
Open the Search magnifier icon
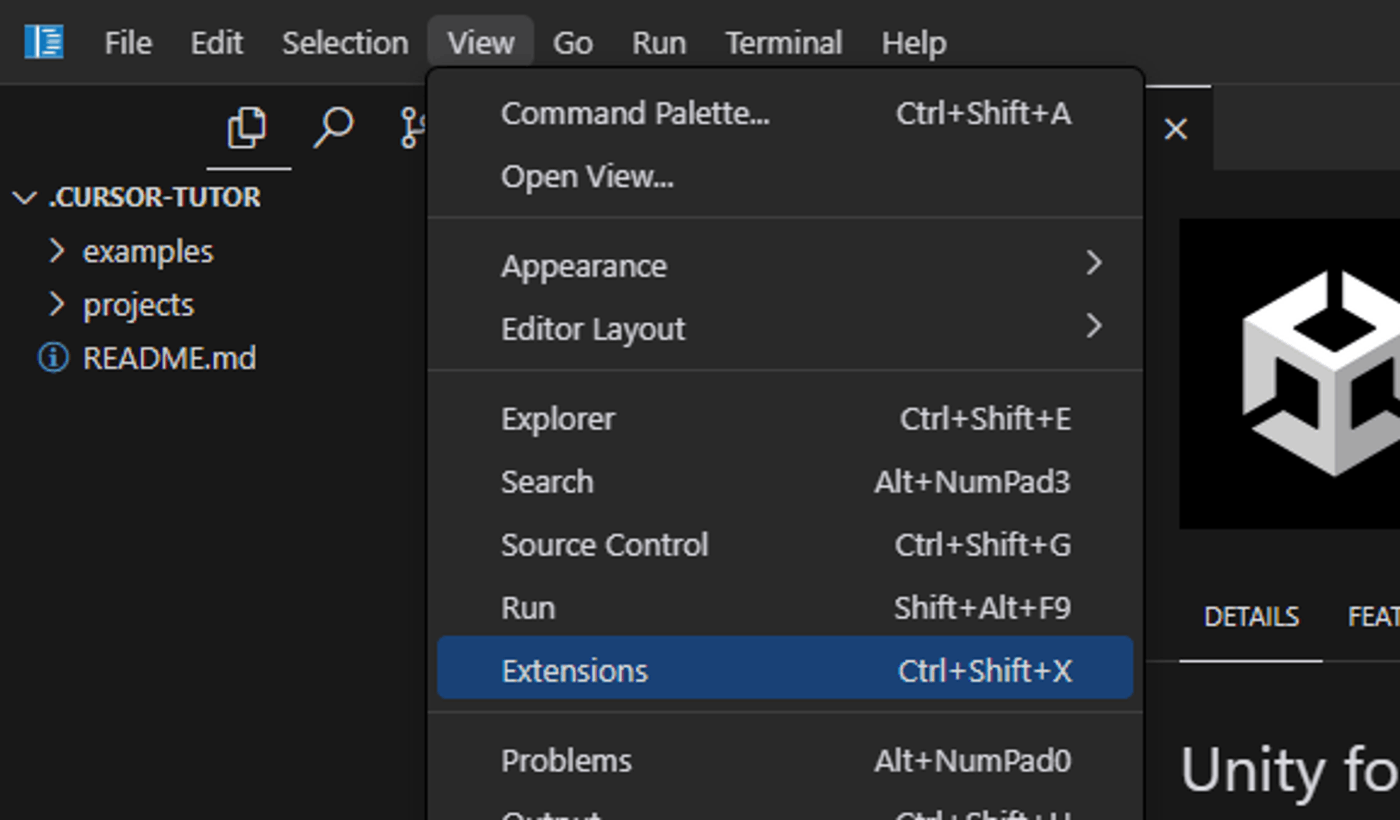(333, 128)
